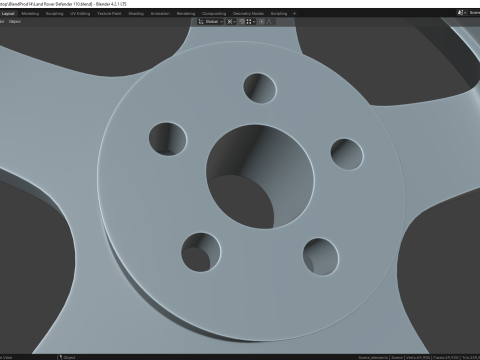Go to the Shading workspace tab
This screenshot has height=360, width=480.
pyautogui.click(x=136, y=14)
